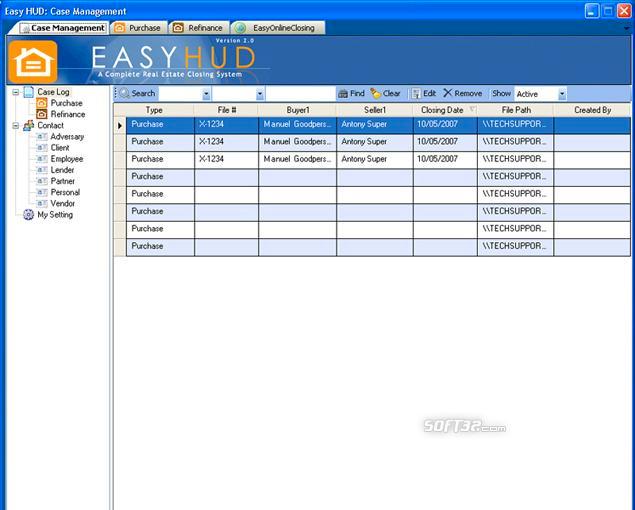Viewport: 635px width, 510px height.
Task: Click the Client card icon
Action: click(42, 148)
